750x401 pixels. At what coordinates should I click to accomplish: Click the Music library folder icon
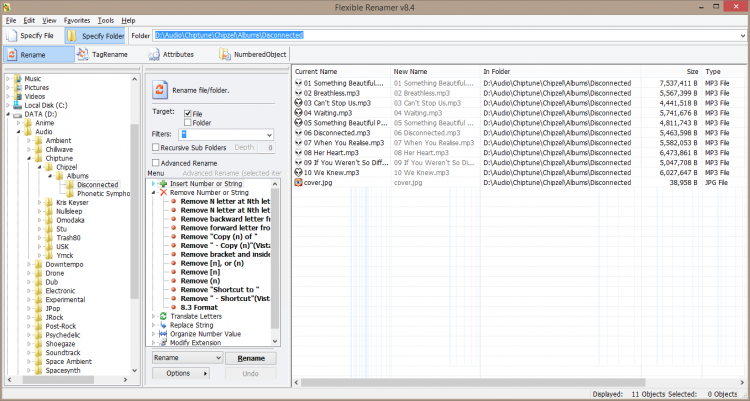[18, 78]
